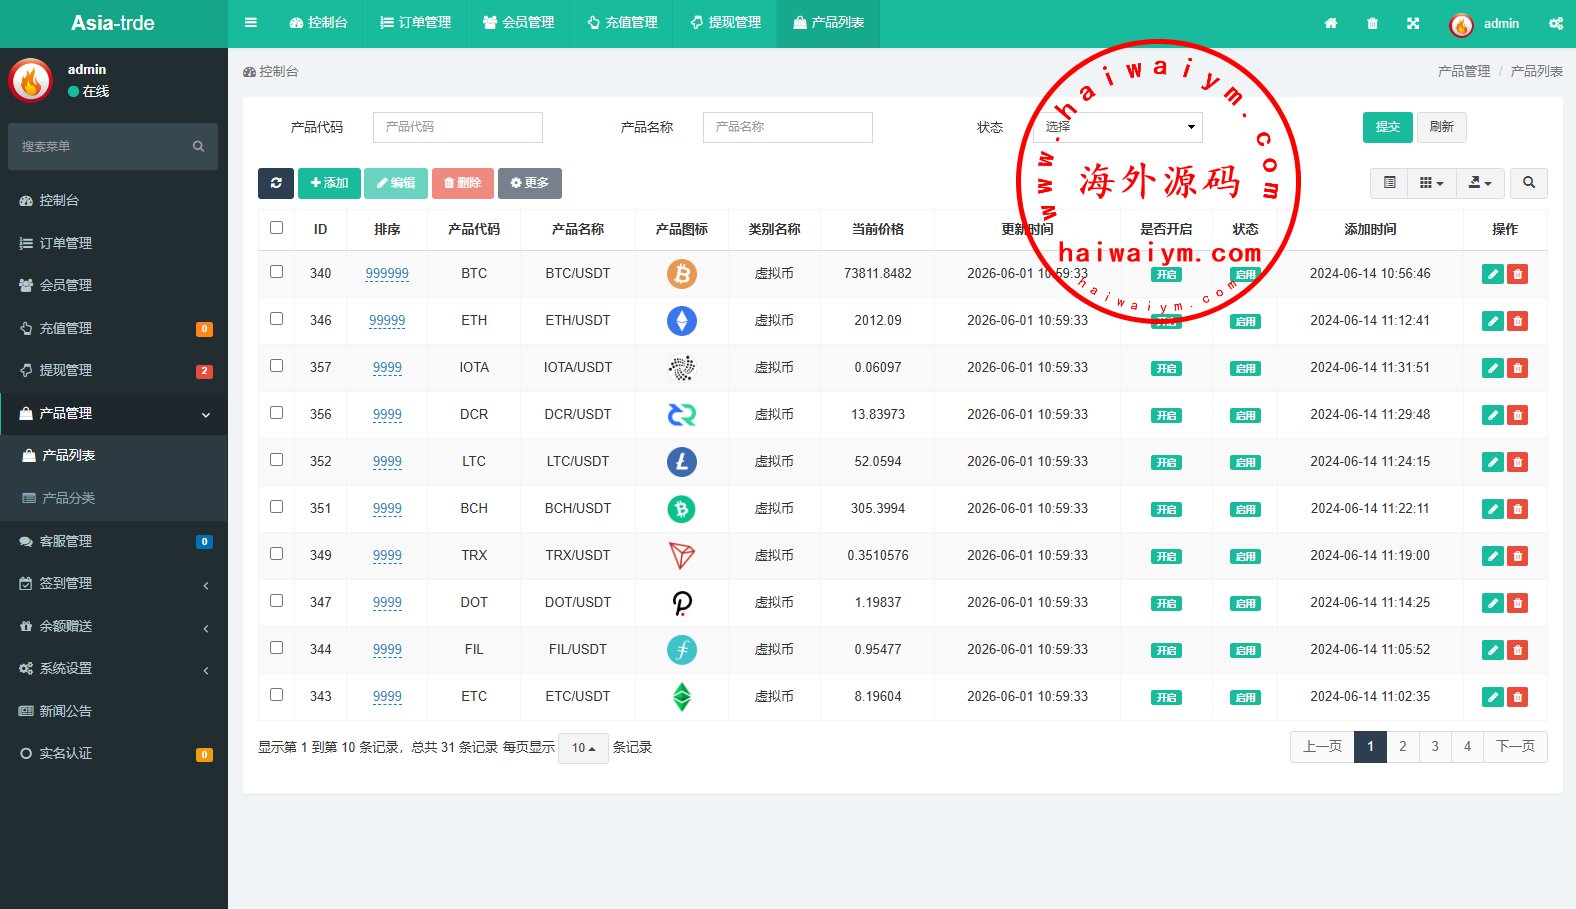Expand the 余额赠送 sidebar menu
The width and height of the screenshot is (1576, 909).
point(114,626)
